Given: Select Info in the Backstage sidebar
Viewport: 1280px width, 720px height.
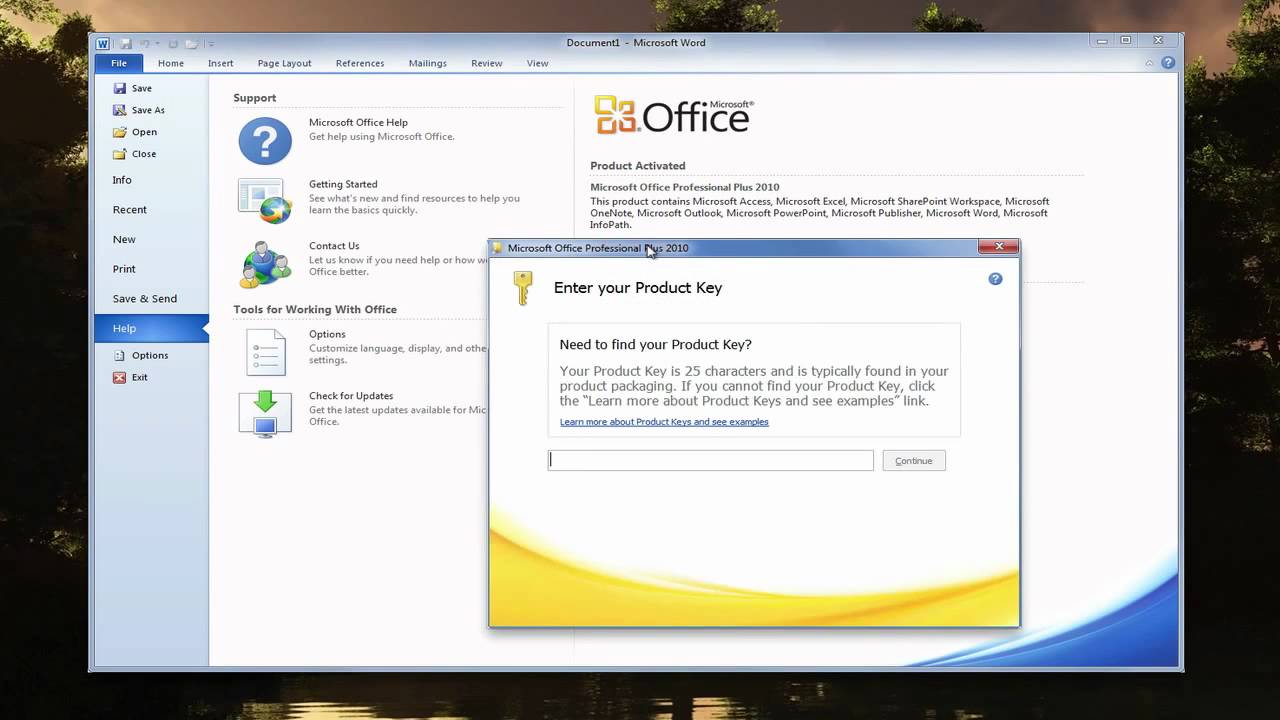Looking at the screenshot, I should pyautogui.click(x=152, y=180).
